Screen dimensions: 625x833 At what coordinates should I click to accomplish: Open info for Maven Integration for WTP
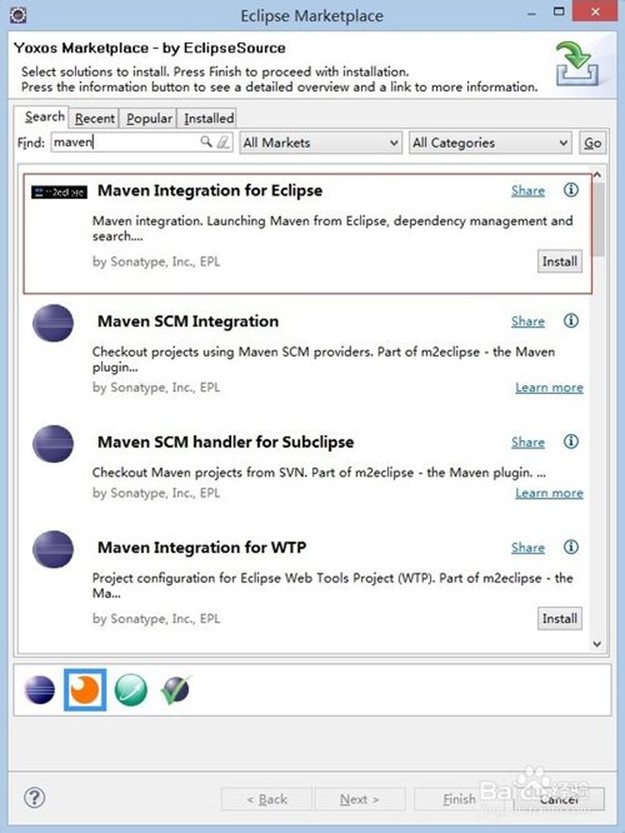tap(571, 547)
